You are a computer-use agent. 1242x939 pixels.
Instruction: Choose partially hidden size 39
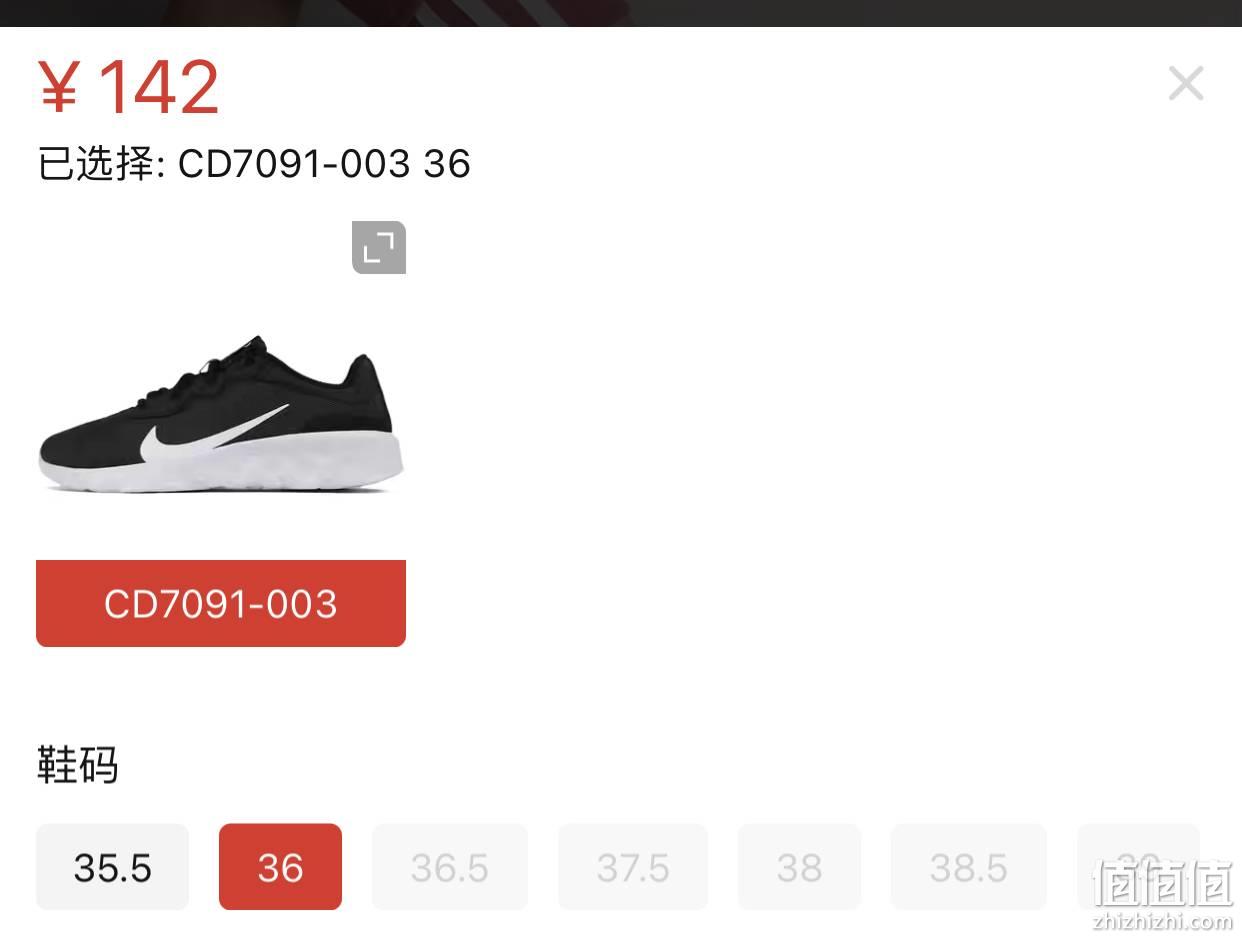coord(1138,867)
